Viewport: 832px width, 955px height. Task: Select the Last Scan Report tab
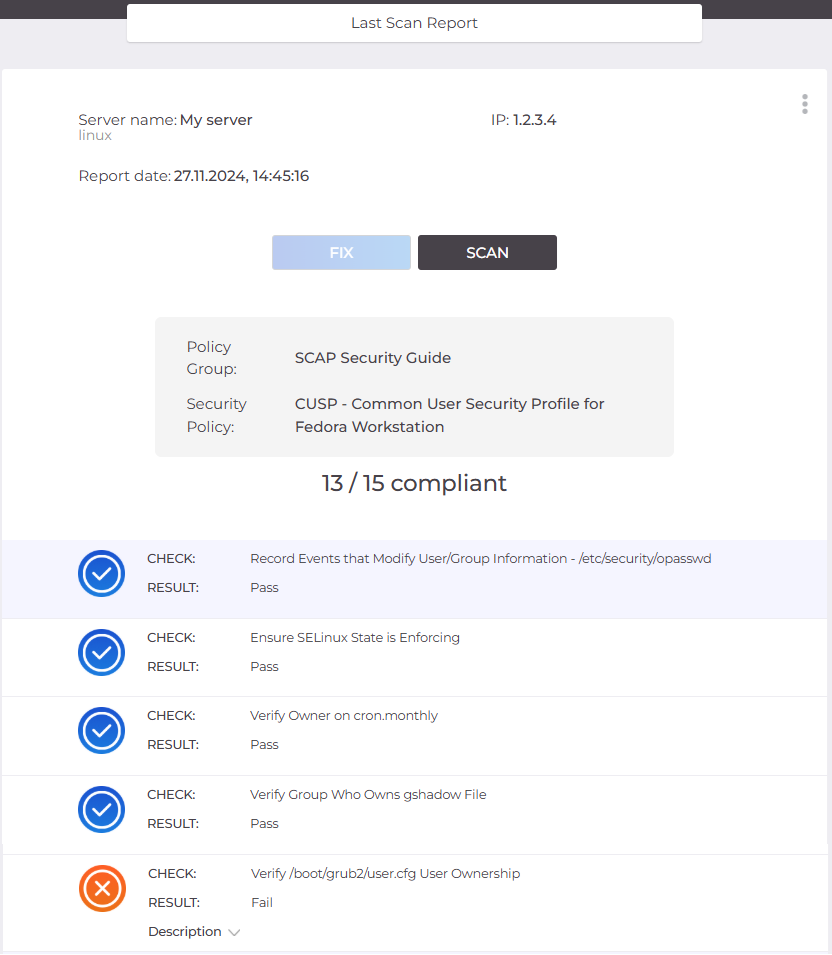(414, 23)
